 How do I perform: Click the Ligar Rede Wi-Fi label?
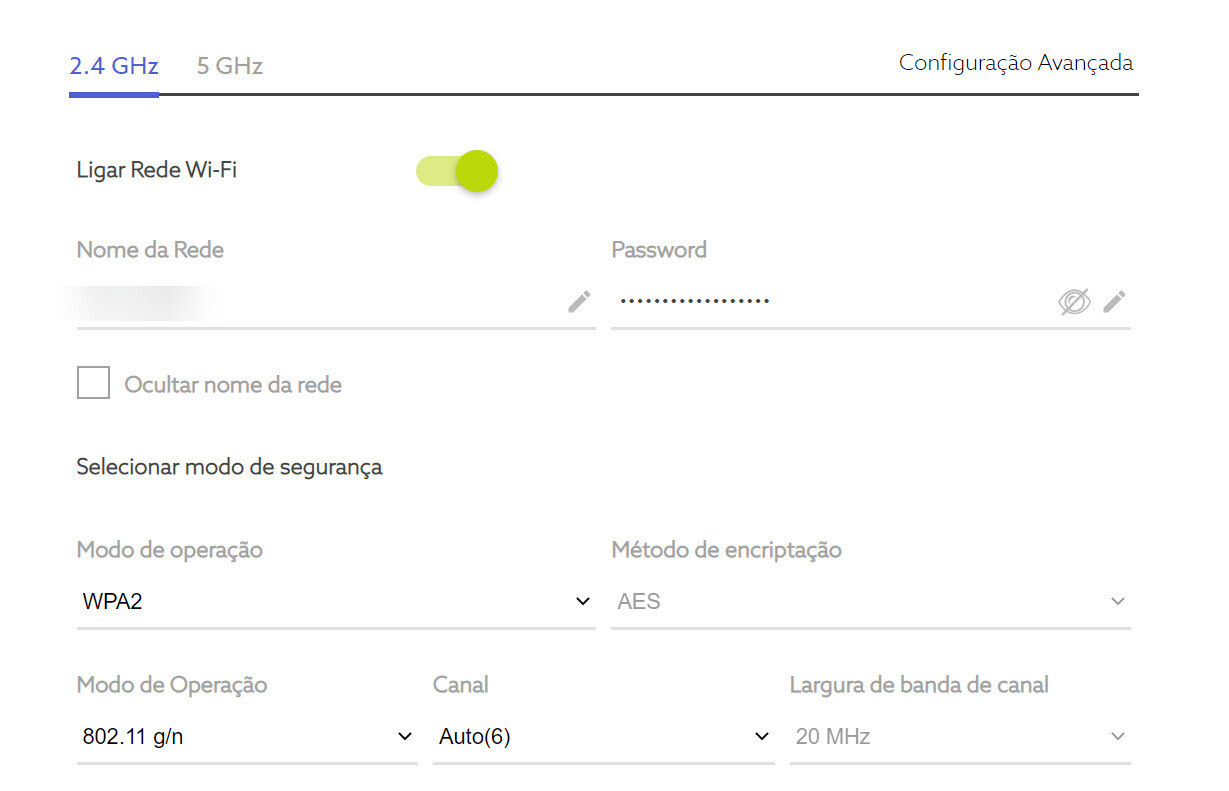tap(156, 170)
